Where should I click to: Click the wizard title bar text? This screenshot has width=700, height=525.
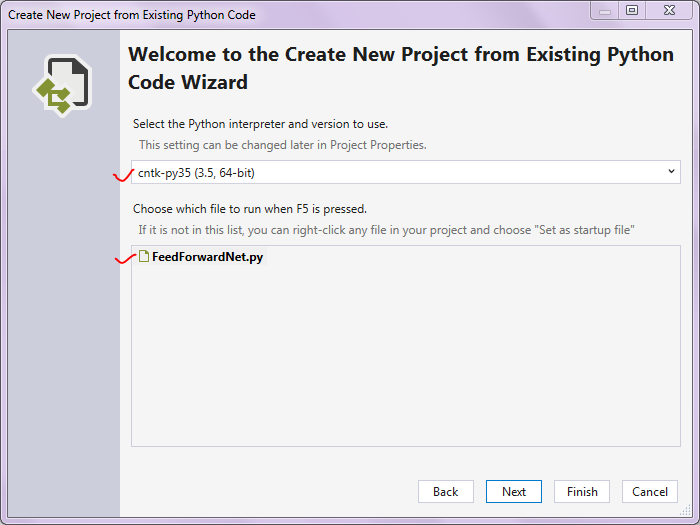[132, 15]
